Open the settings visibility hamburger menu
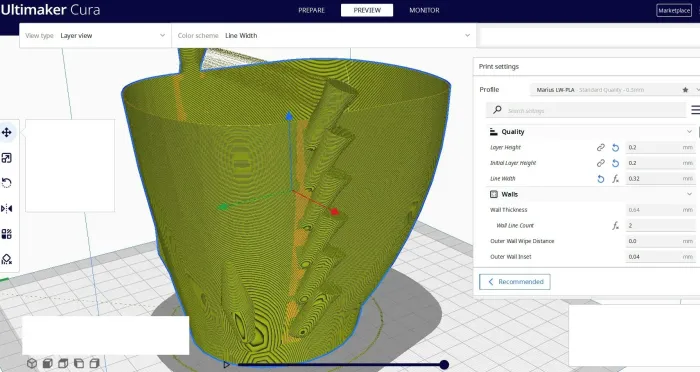This screenshot has height=372, width=700. (695, 109)
